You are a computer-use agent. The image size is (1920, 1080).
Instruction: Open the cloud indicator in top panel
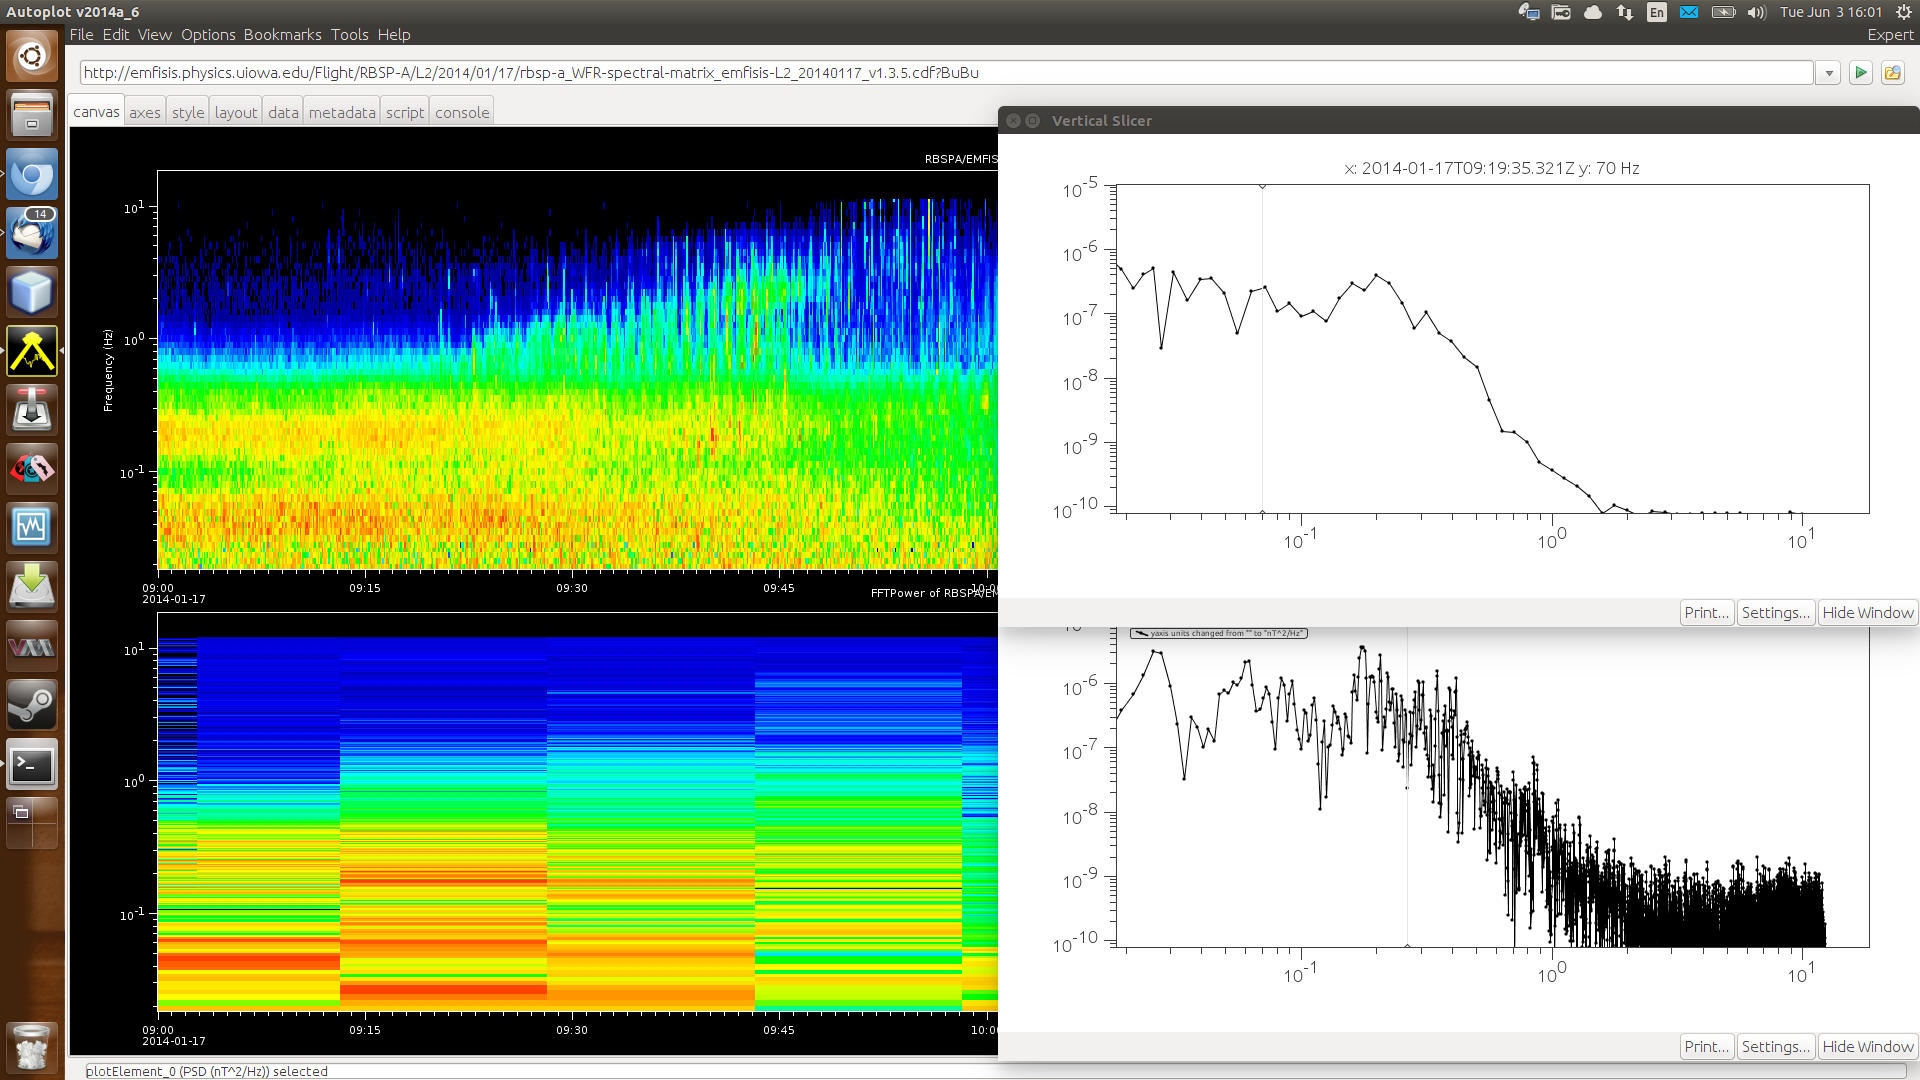(x=1593, y=12)
